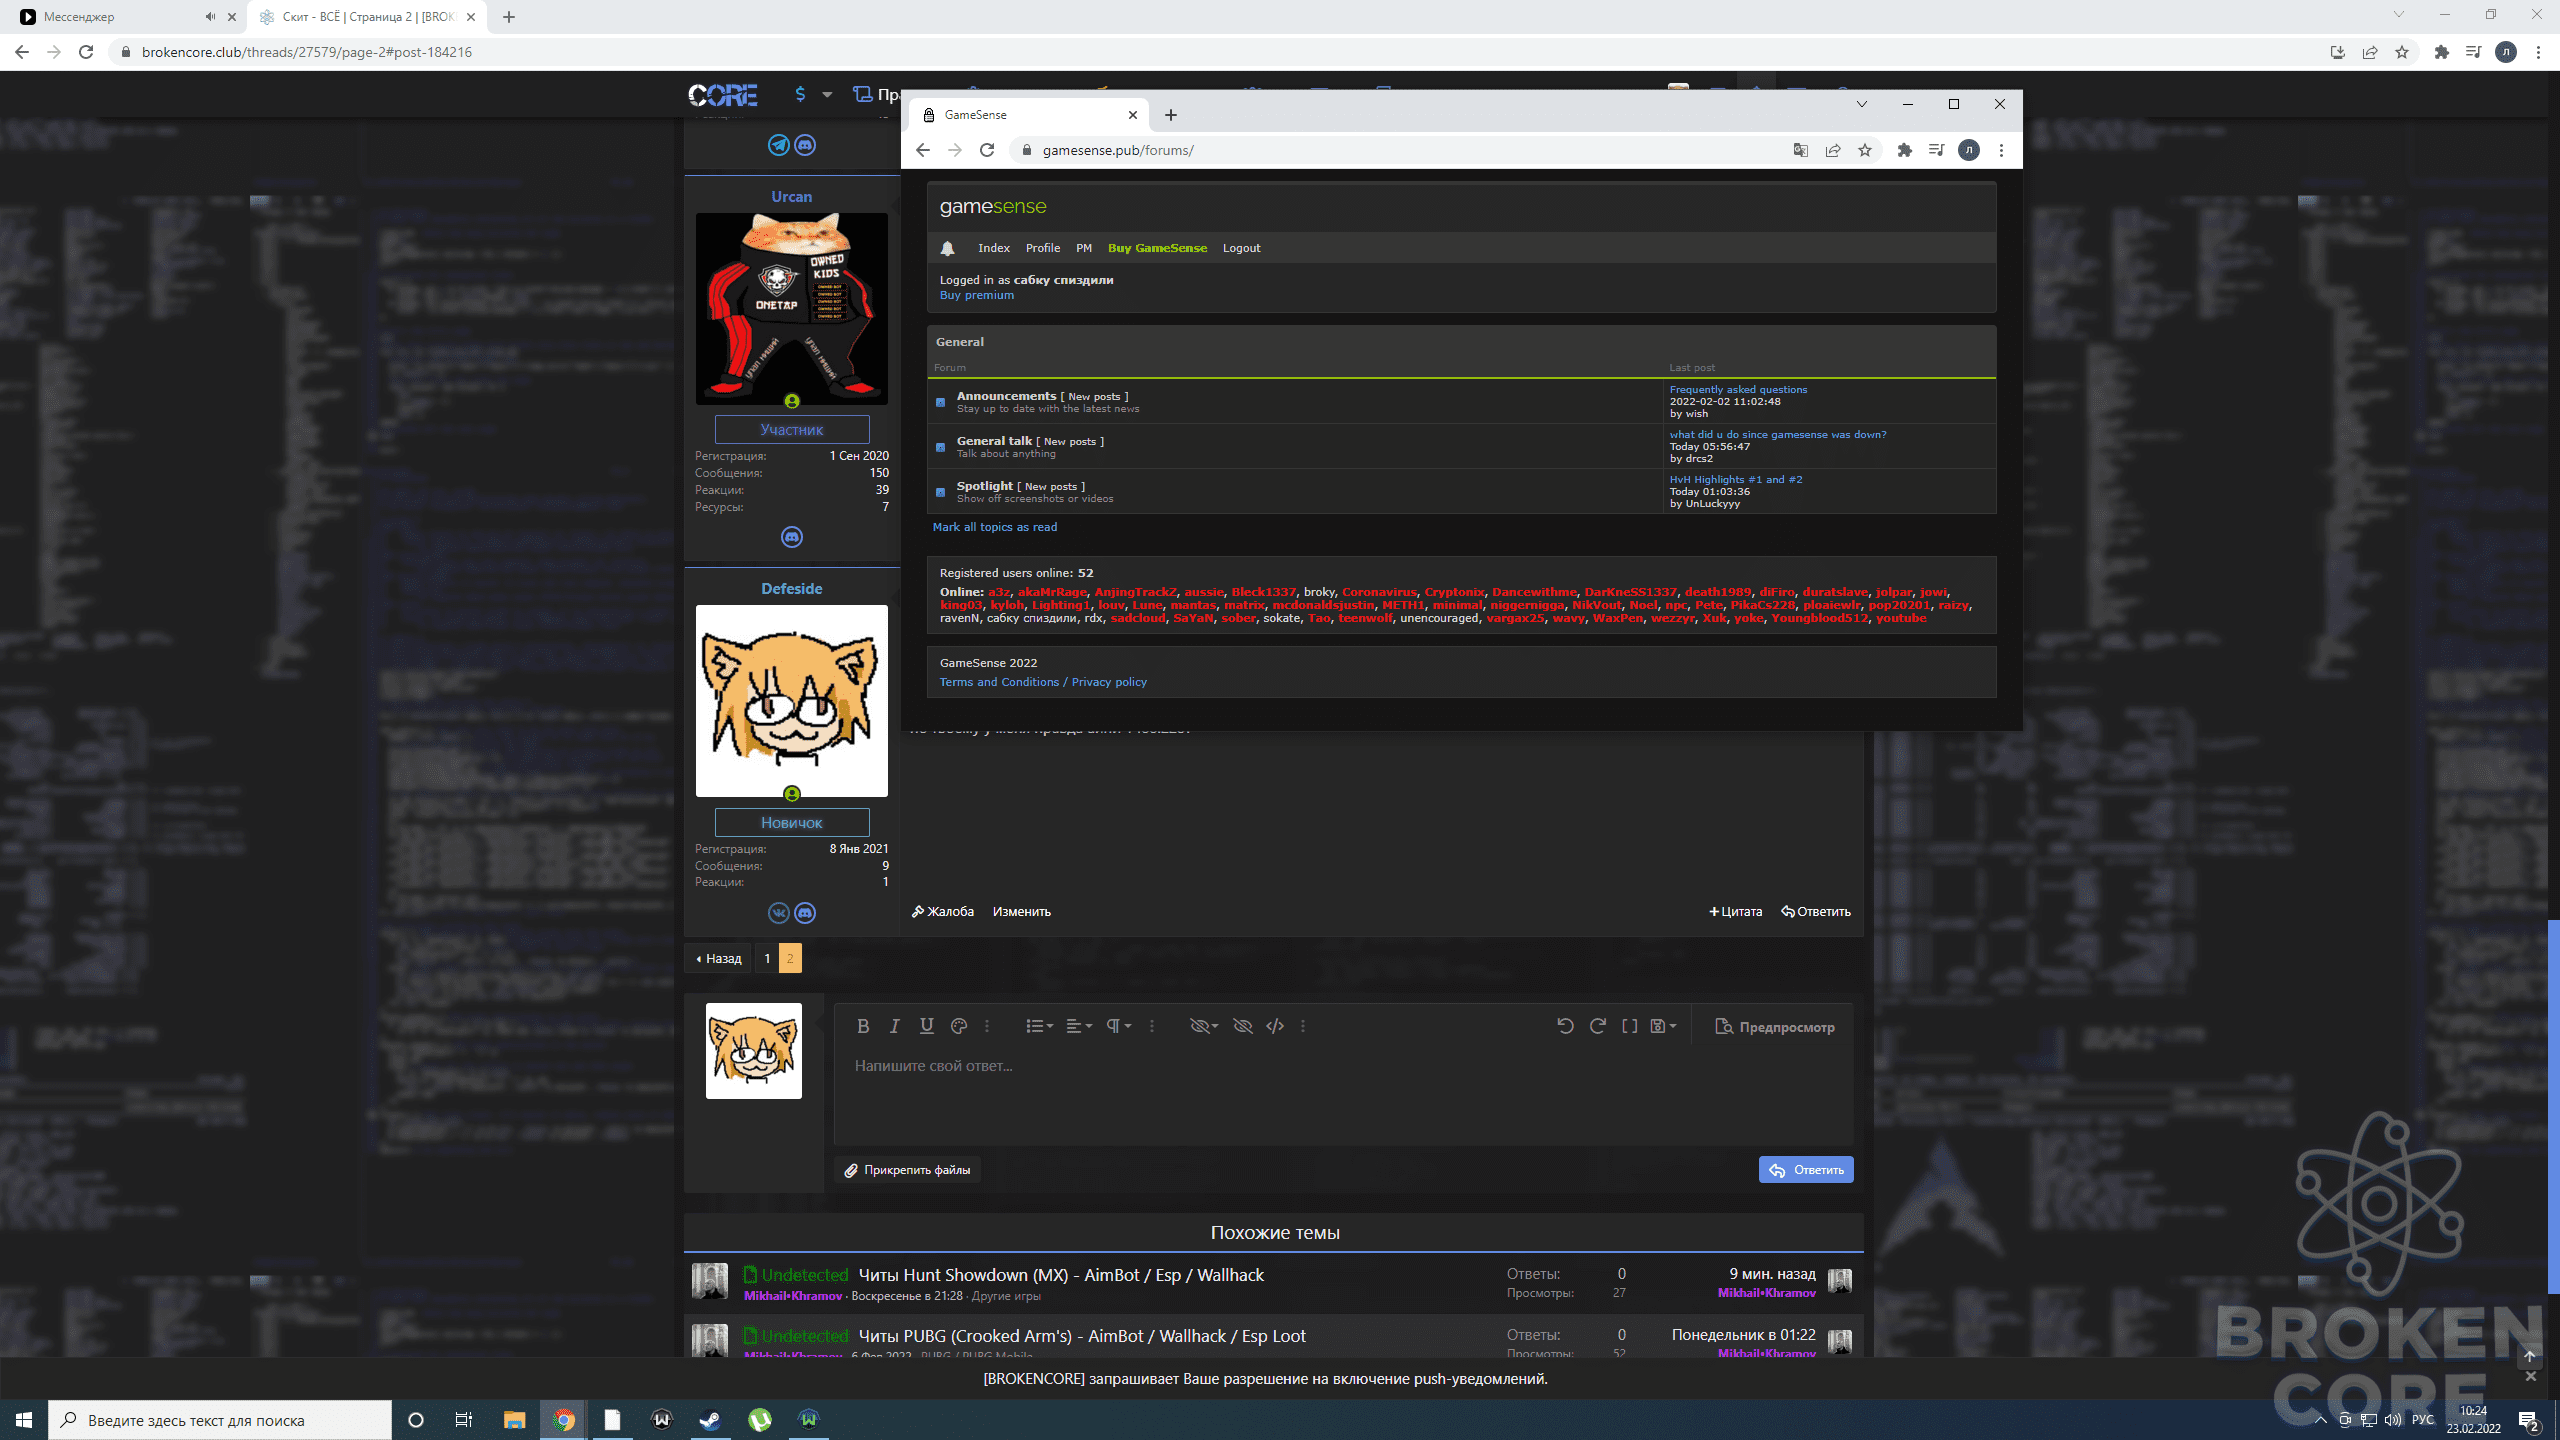
Task: Open File Explorer from taskbar
Action: coord(514,1420)
